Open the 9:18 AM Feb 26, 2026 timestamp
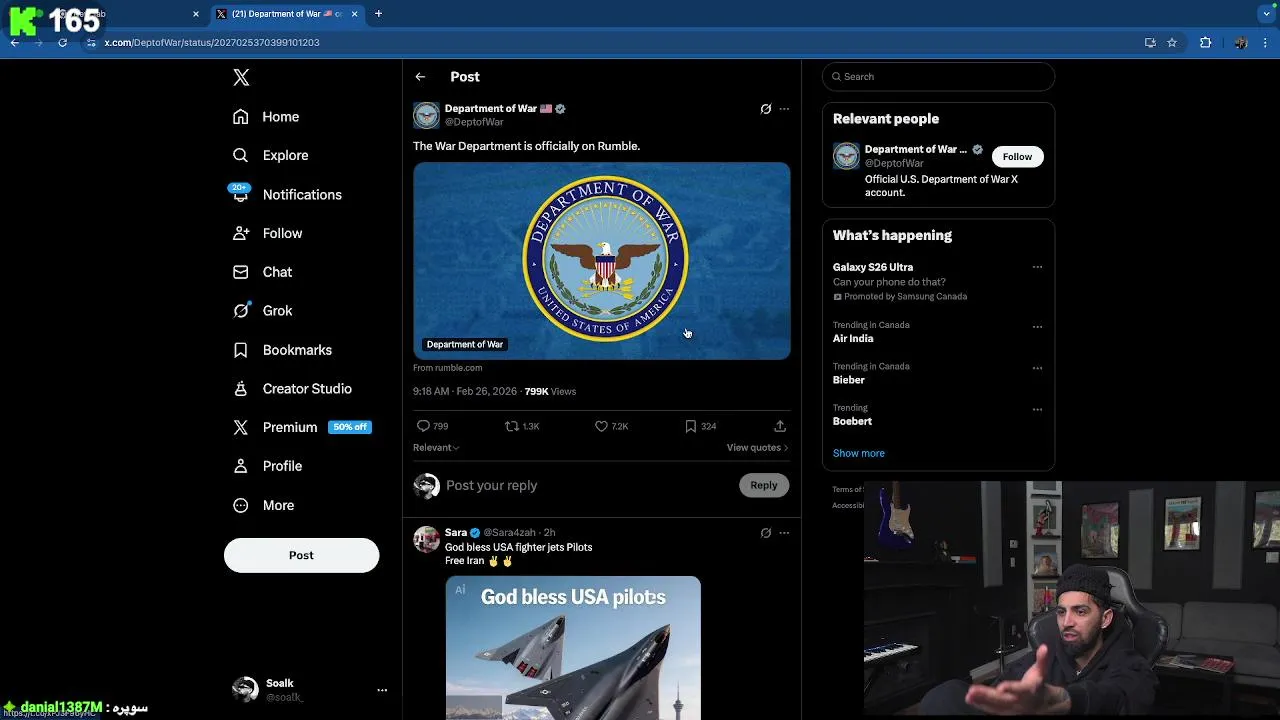This screenshot has width=1280, height=720. pyautogui.click(x=465, y=392)
